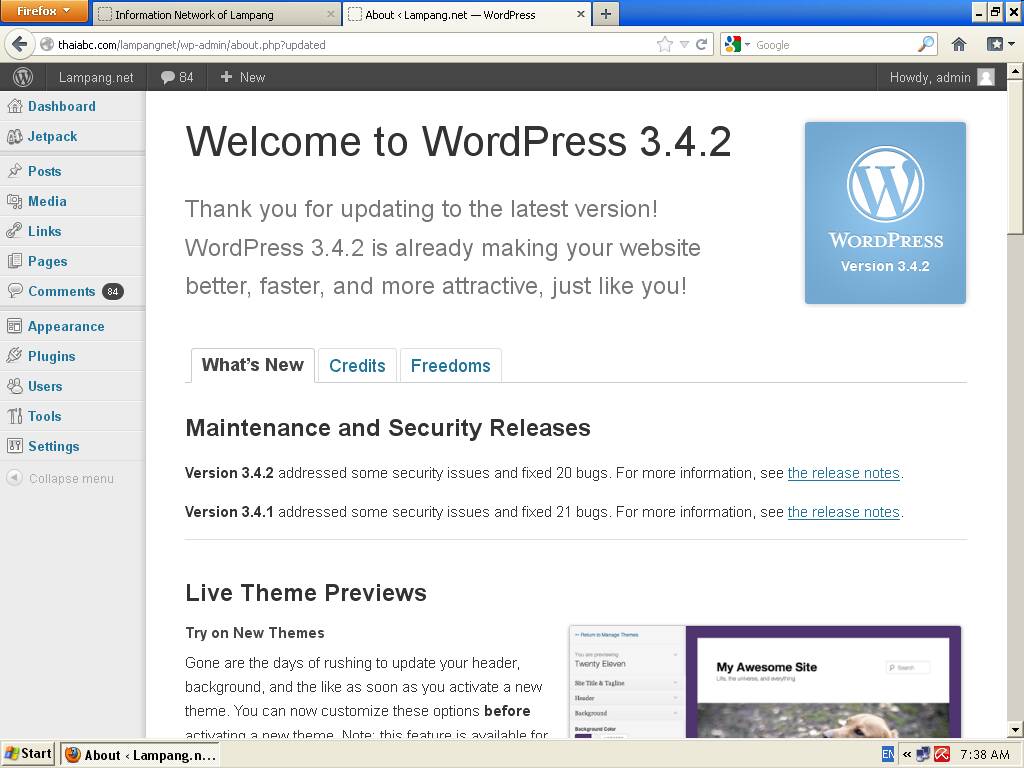Click the Live Theme Previews screenshot image
The image size is (1024, 768).
point(765,681)
